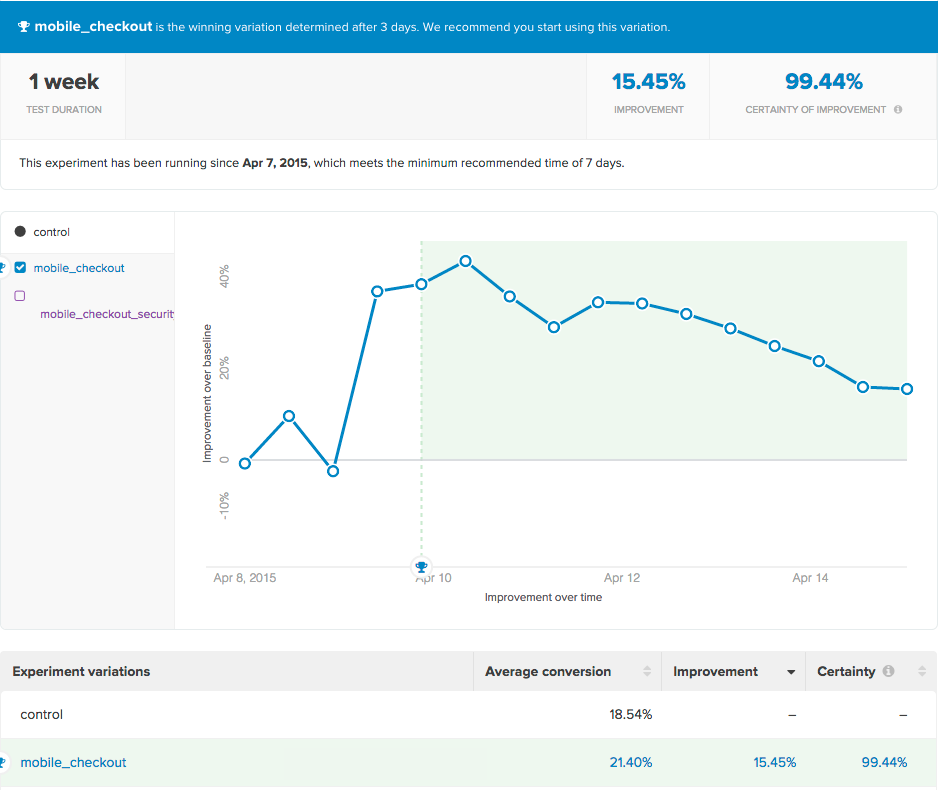939x790 pixels.
Task: Click the Improvement column header label
Action: 715,671
